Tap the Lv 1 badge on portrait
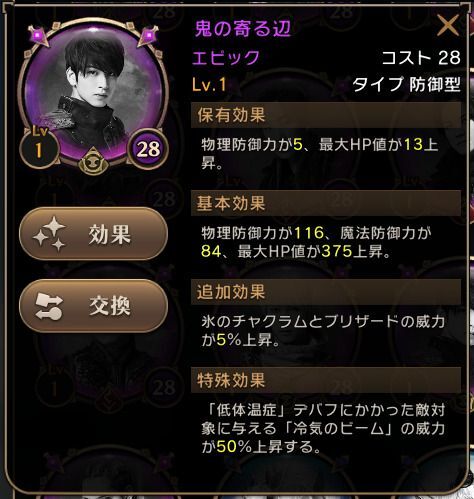The width and height of the screenshot is (474, 499). (39, 148)
